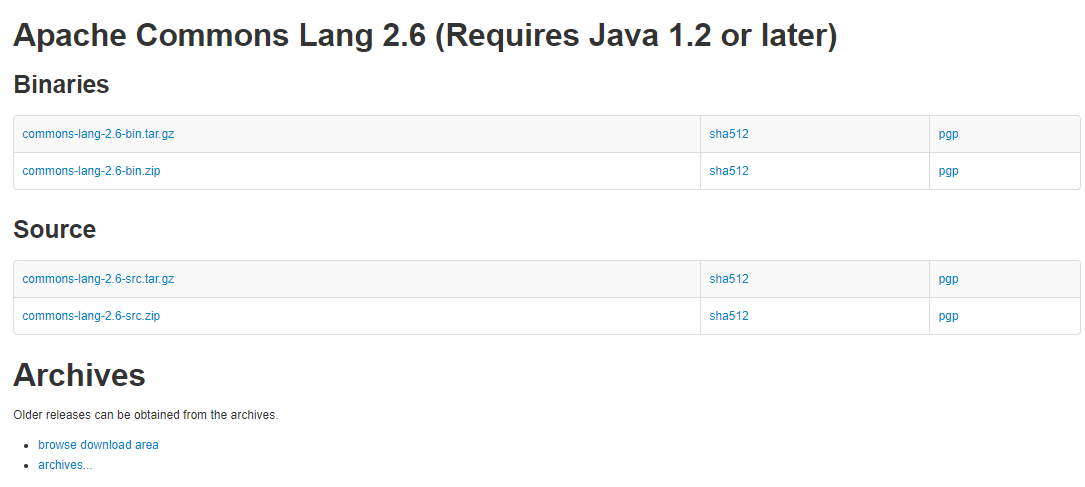Follow the 'browse download area' link
The image size is (1085, 487).
98,445
